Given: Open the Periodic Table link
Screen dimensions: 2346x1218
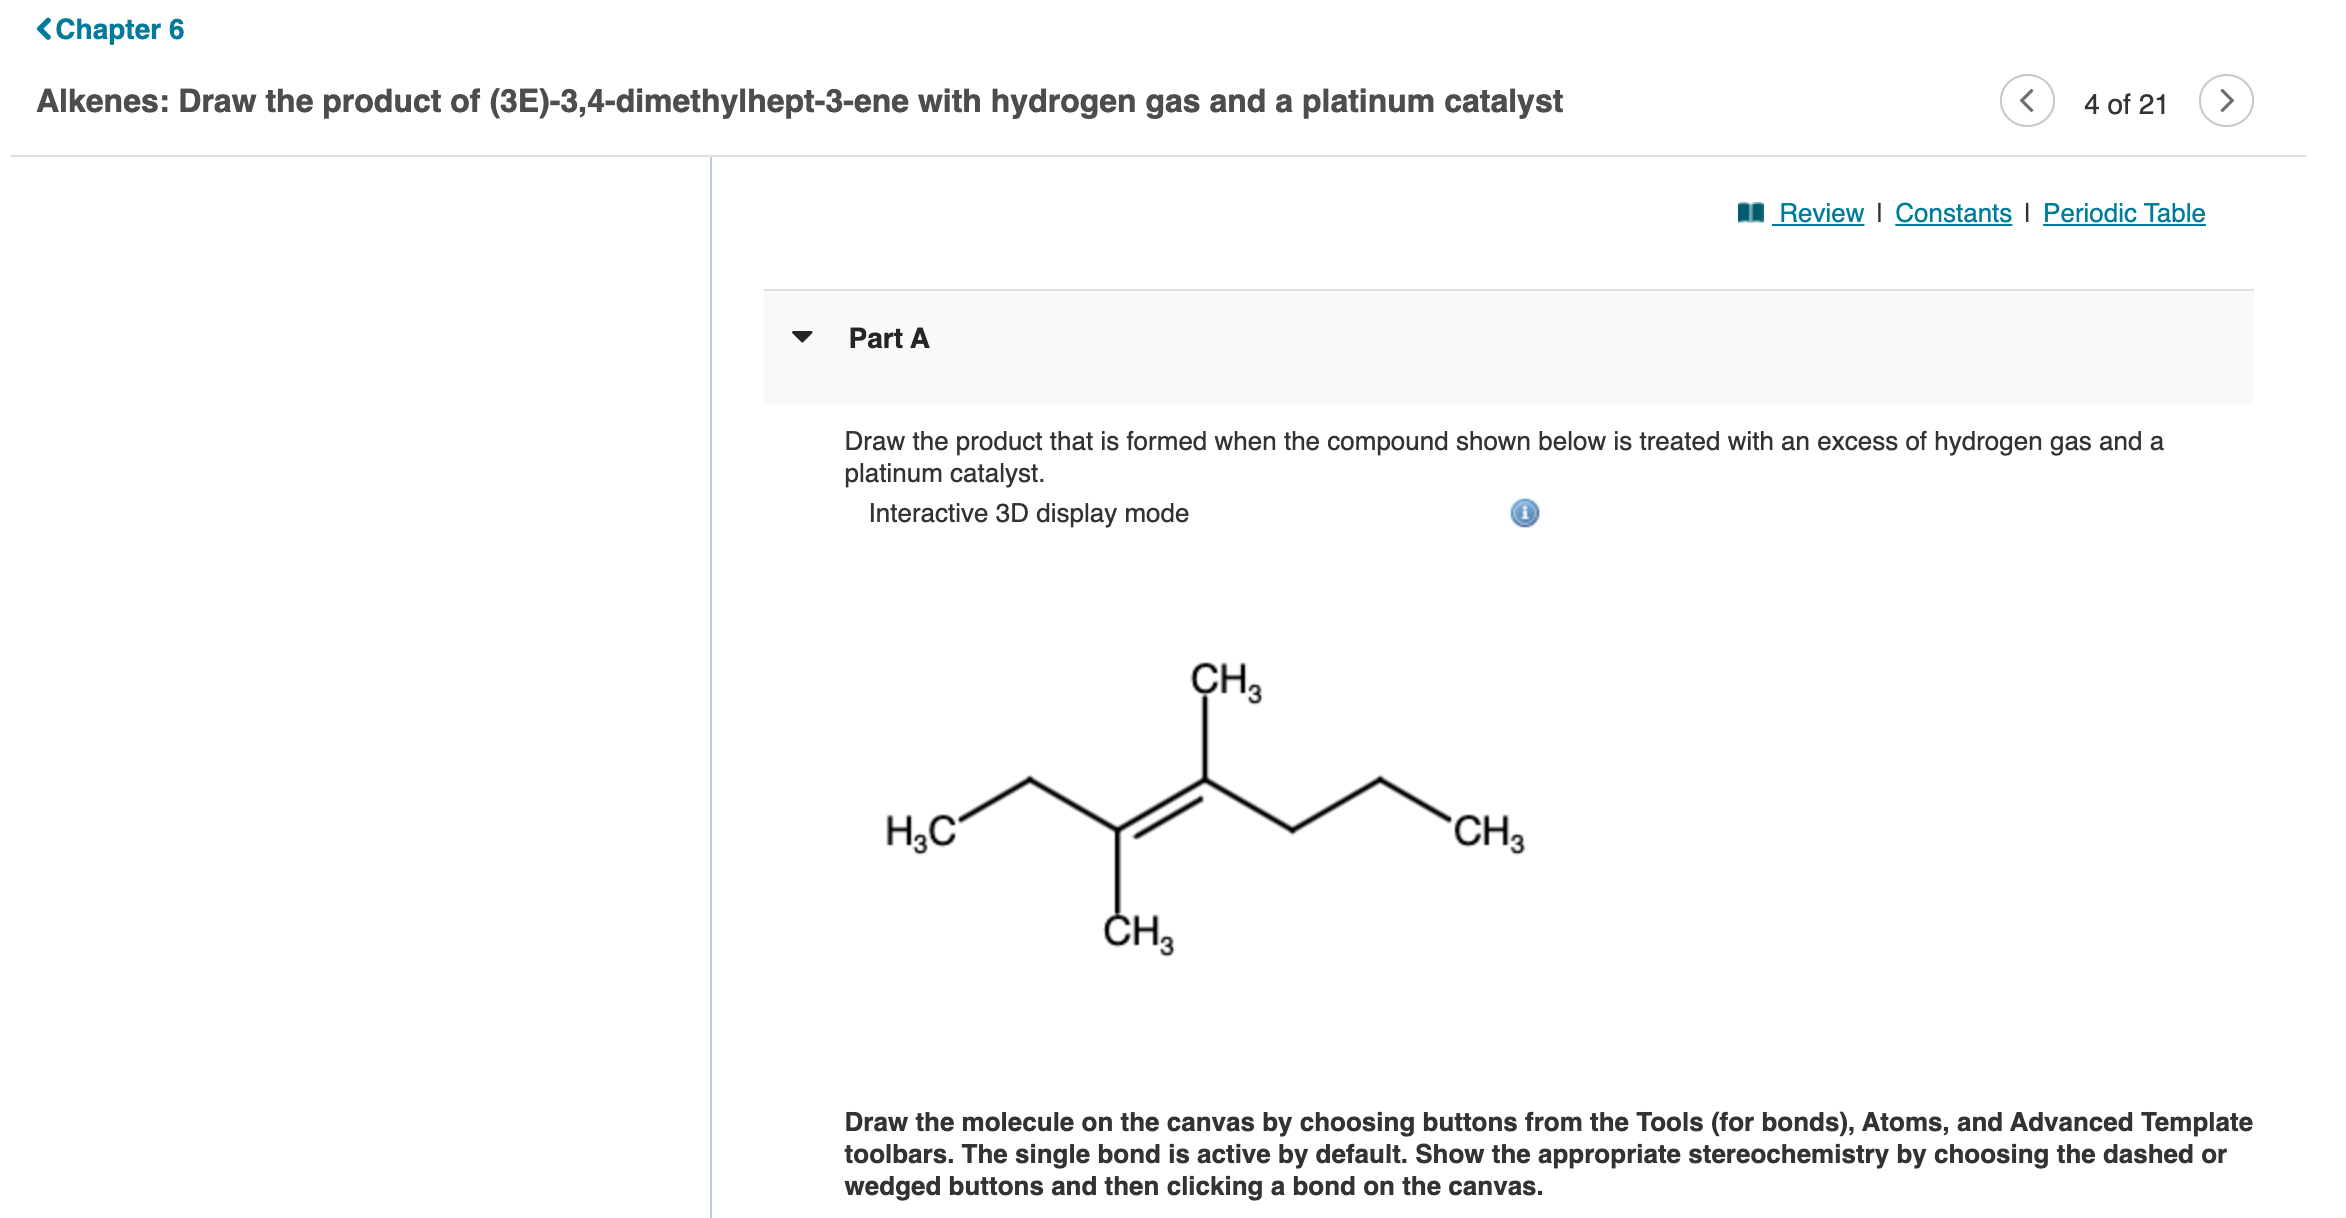Looking at the screenshot, I should [2124, 212].
